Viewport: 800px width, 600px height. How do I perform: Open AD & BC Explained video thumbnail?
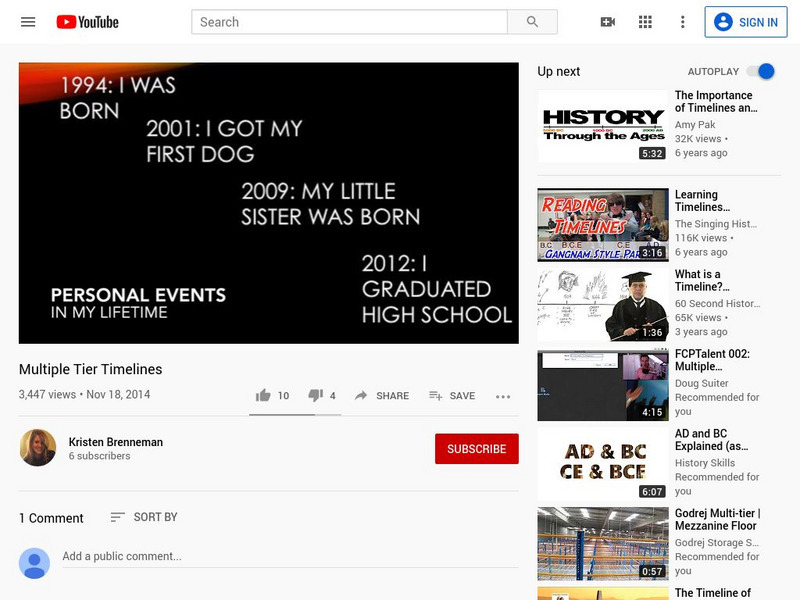(602, 465)
